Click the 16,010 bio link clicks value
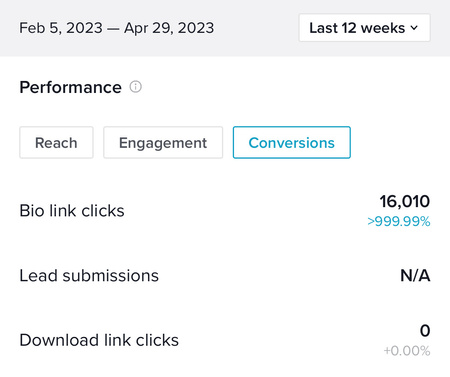 [x=405, y=201]
